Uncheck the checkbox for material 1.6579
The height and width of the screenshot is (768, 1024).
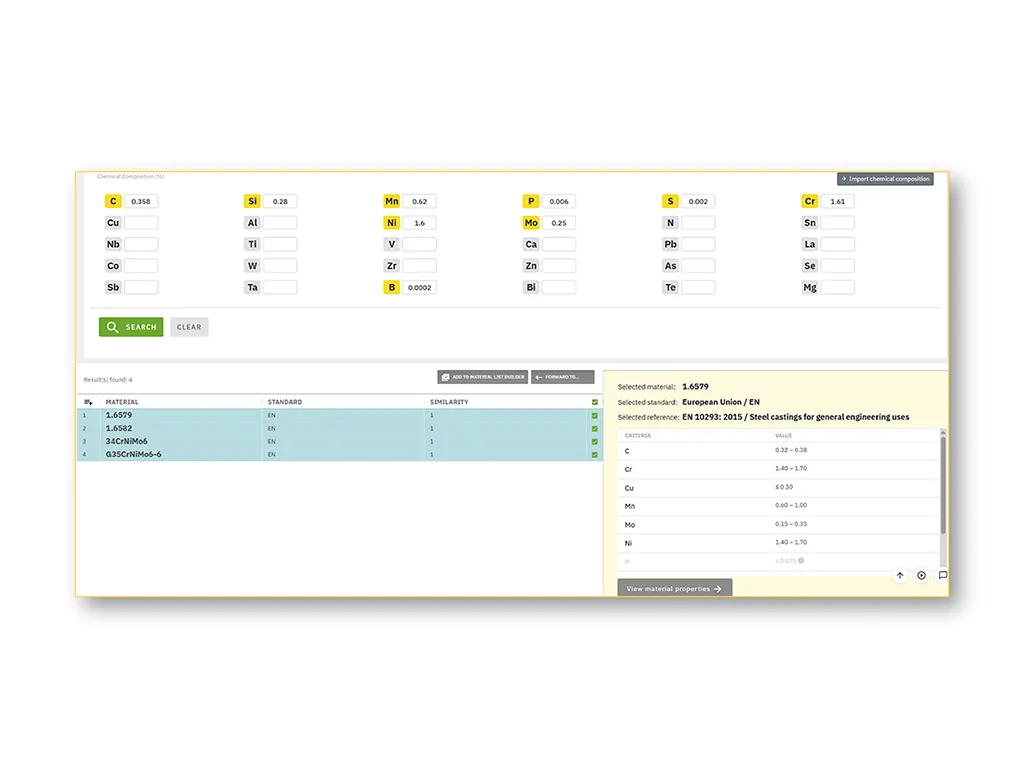pos(595,415)
